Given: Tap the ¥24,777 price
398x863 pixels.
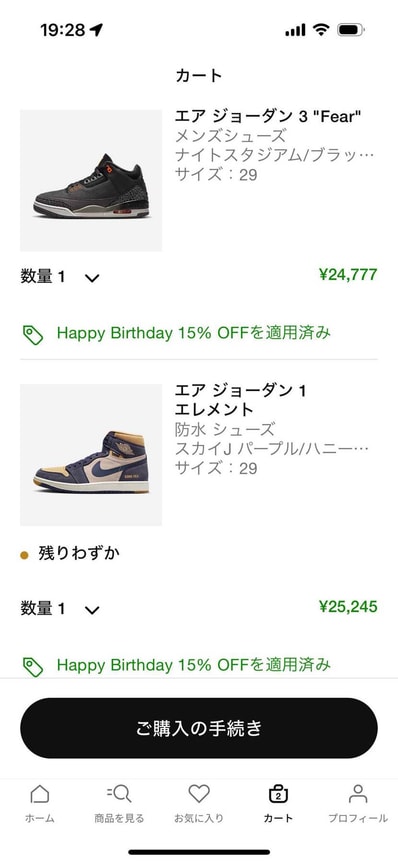Looking at the screenshot, I should tap(348, 274).
